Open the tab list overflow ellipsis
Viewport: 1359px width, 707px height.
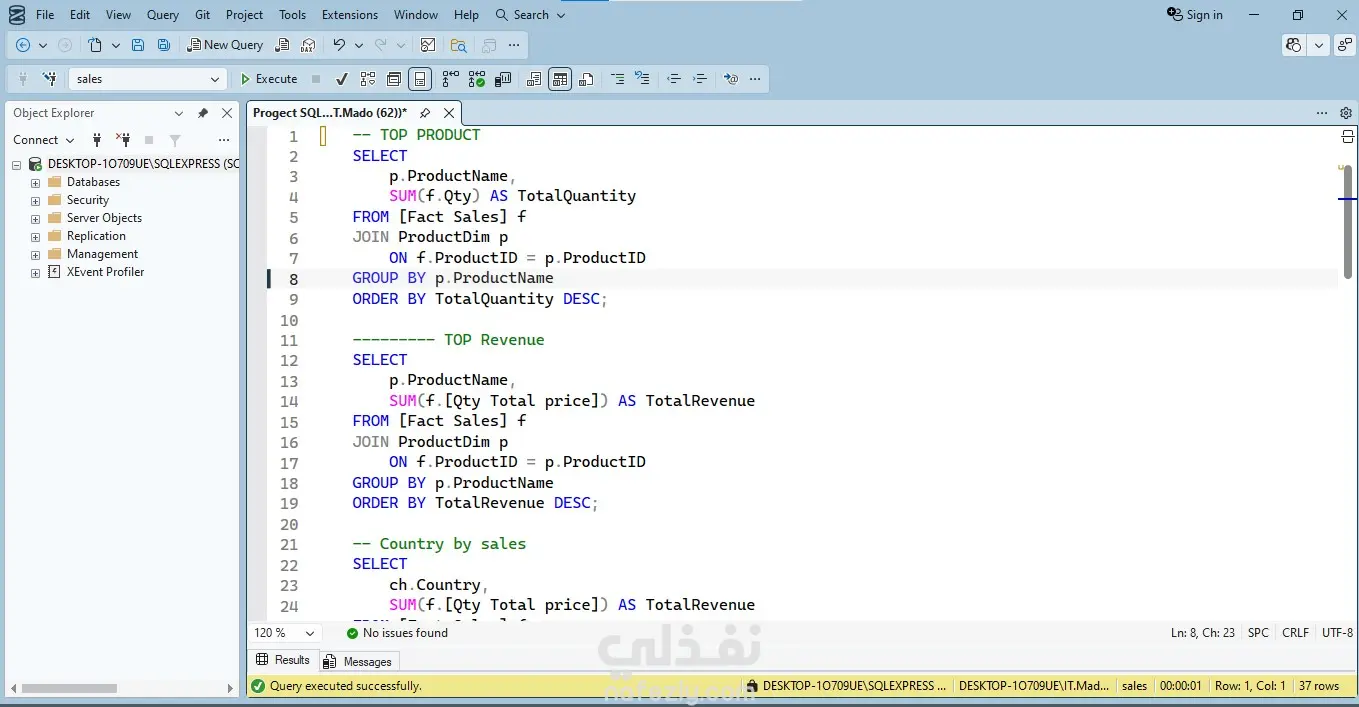(1322, 113)
